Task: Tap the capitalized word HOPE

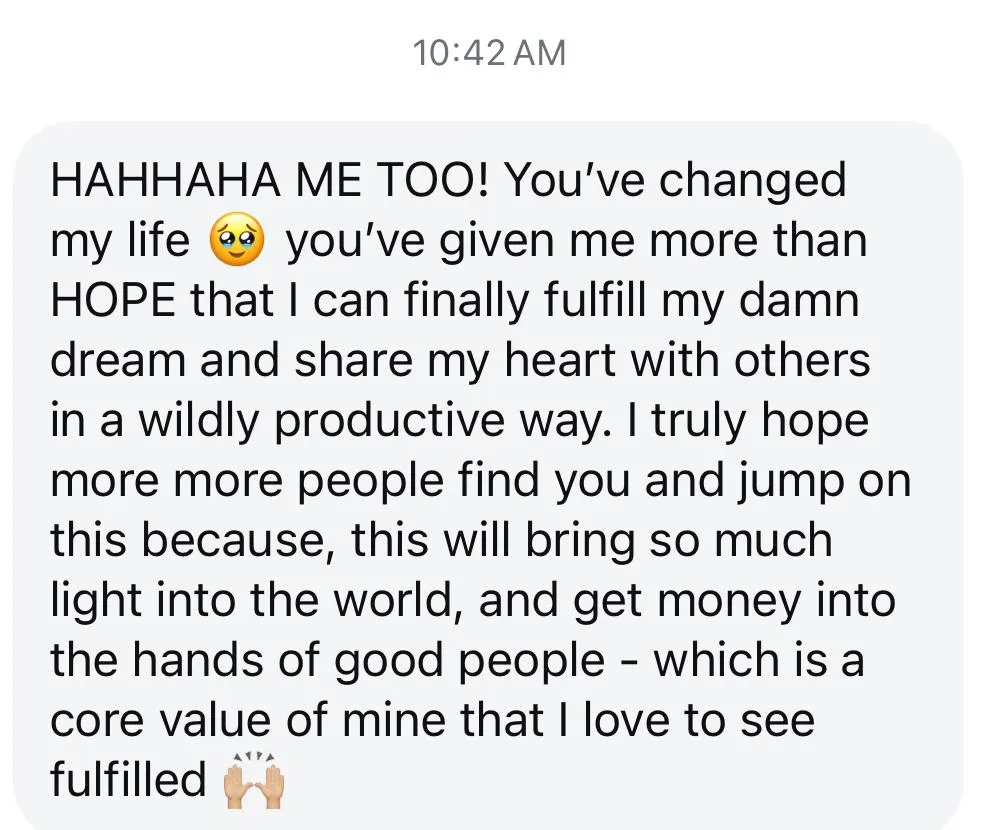Action: [113, 300]
